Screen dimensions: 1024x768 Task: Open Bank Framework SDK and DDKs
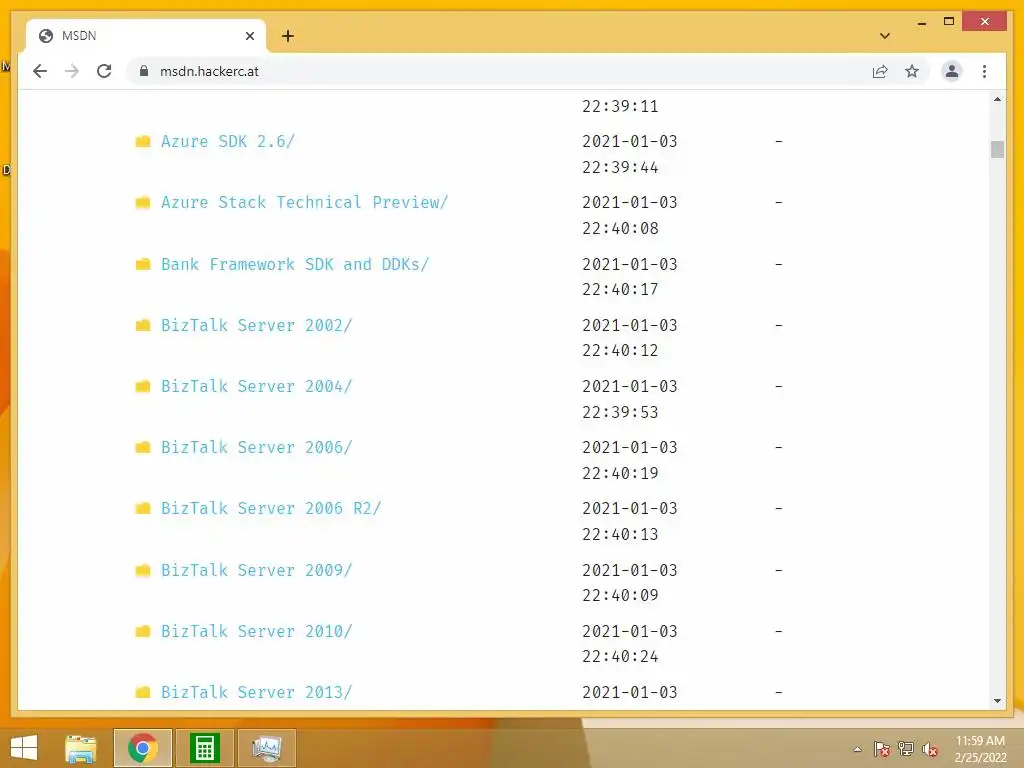[295, 264]
